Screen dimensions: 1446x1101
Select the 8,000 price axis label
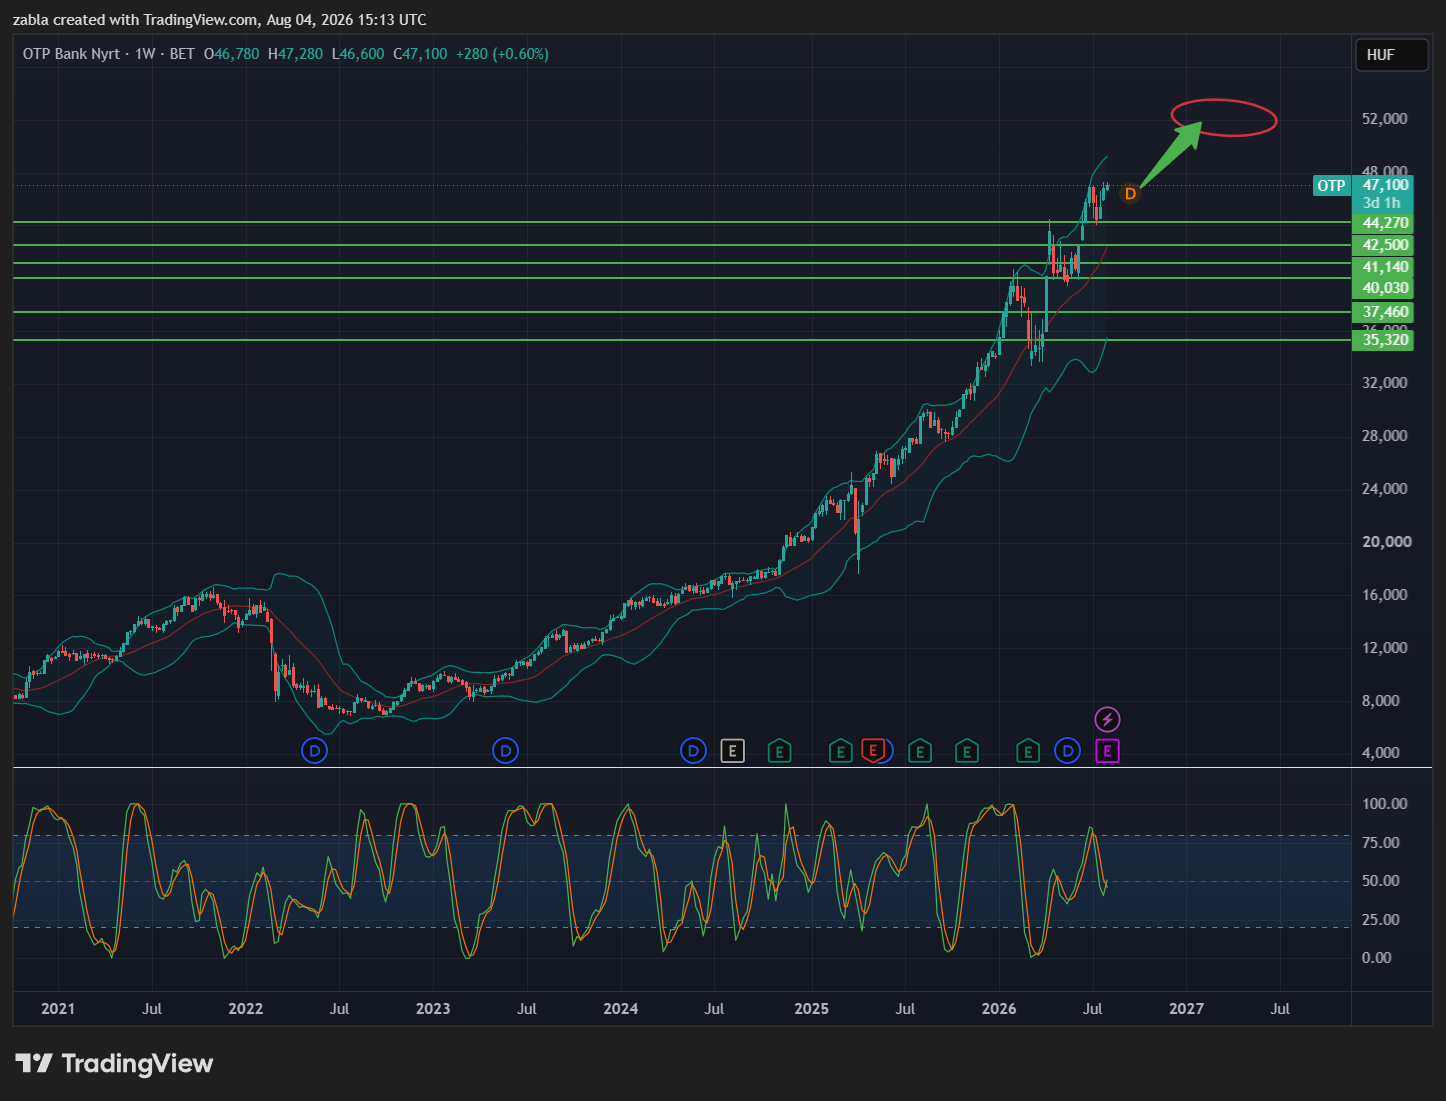coord(1380,701)
